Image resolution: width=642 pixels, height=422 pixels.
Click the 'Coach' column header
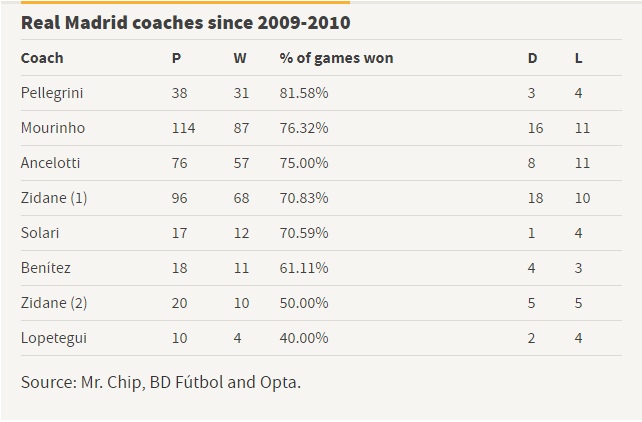tap(42, 58)
